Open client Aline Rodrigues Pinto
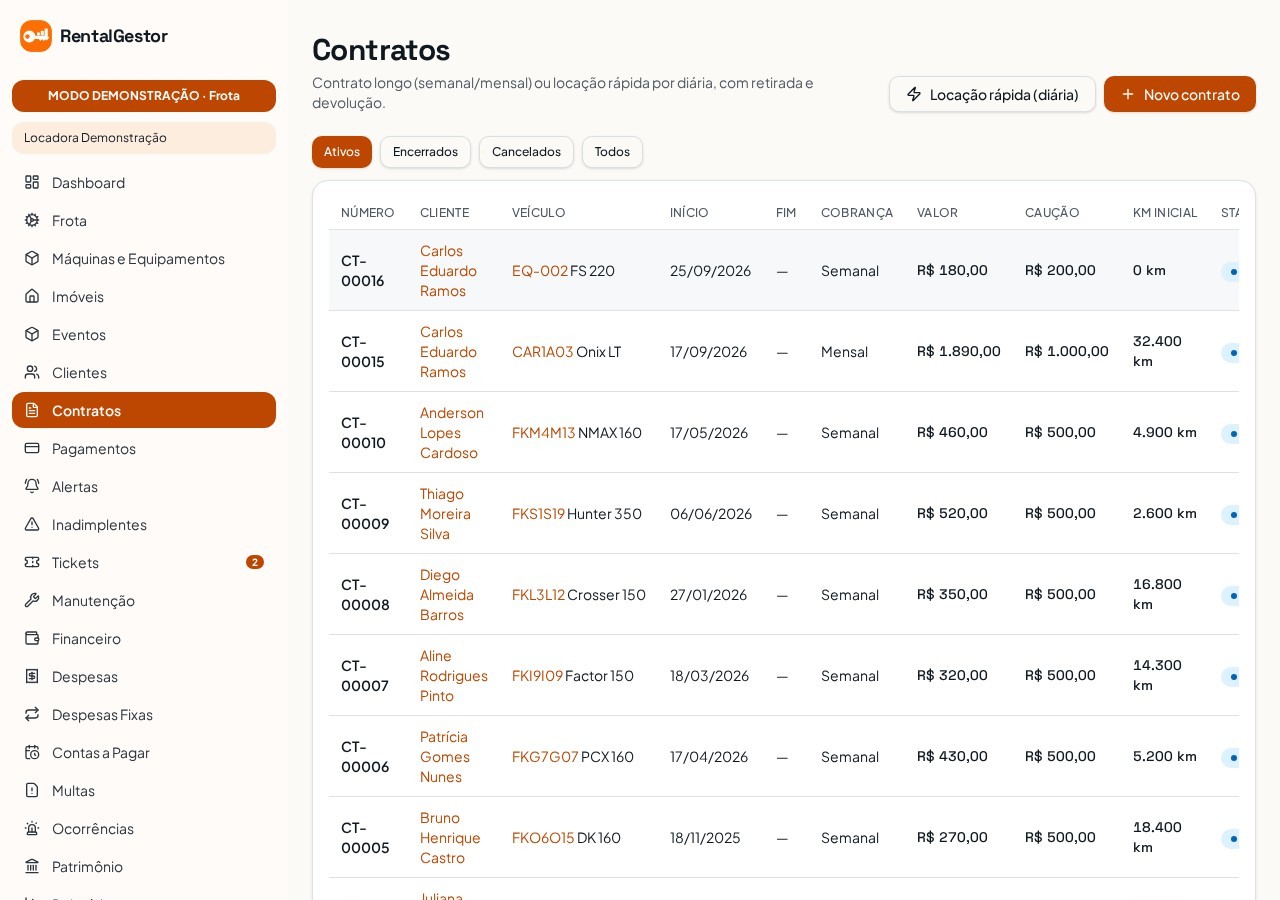 click(454, 675)
